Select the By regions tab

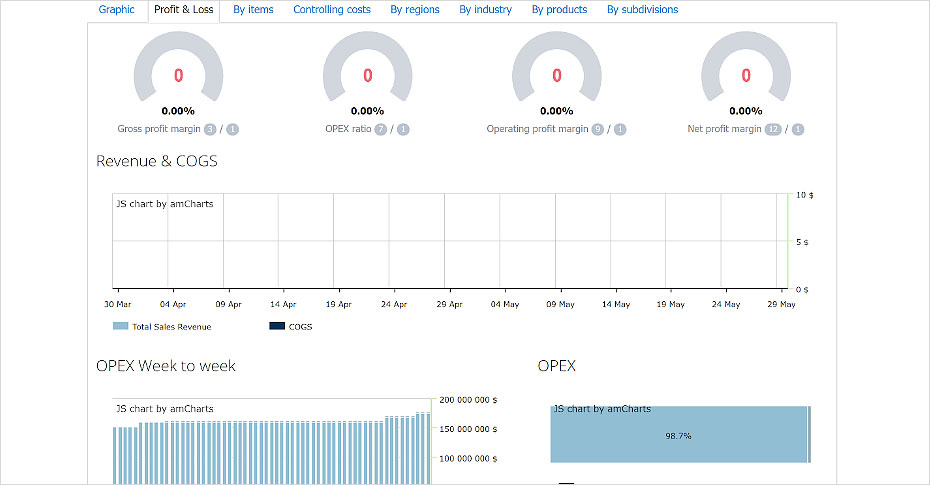pyautogui.click(x=415, y=10)
